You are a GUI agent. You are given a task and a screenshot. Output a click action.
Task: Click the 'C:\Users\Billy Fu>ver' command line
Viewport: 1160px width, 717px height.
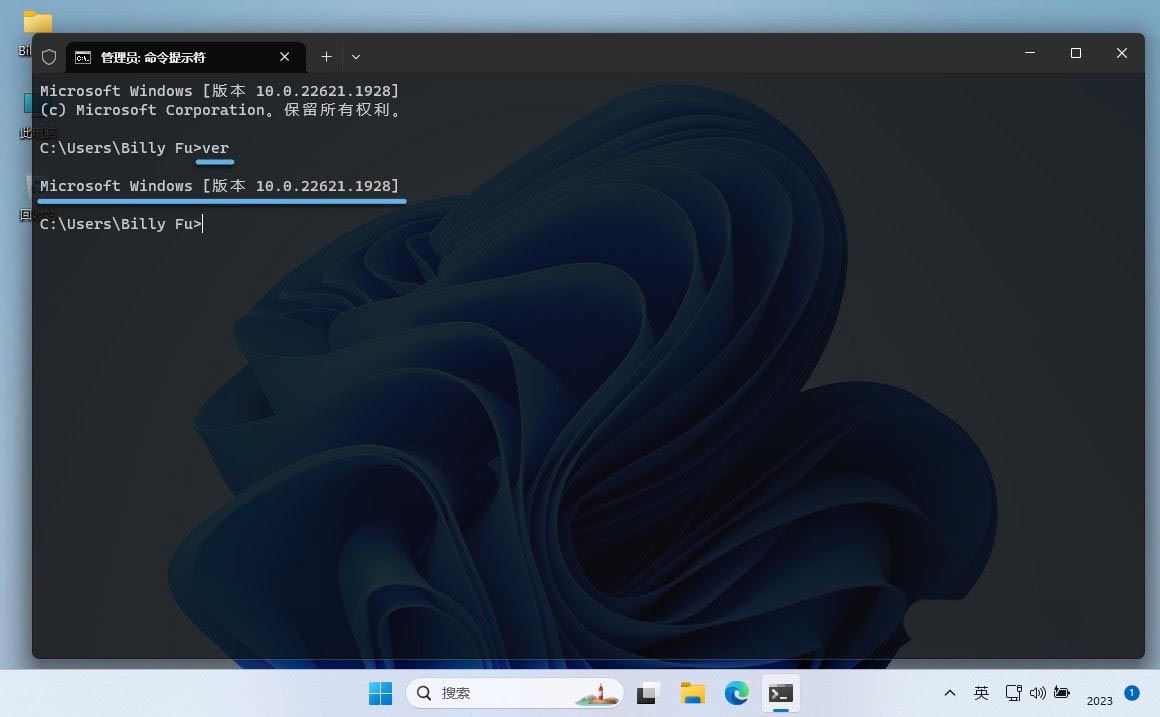tap(134, 148)
